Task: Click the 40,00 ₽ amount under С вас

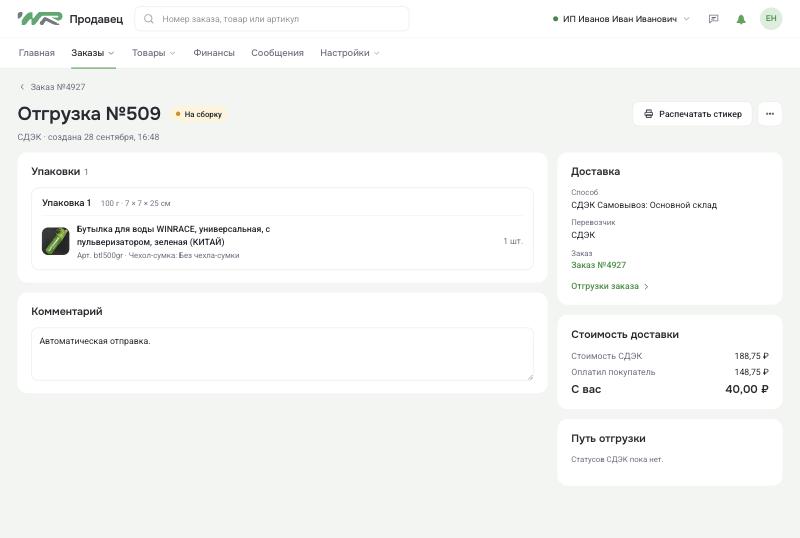Action: [747, 389]
